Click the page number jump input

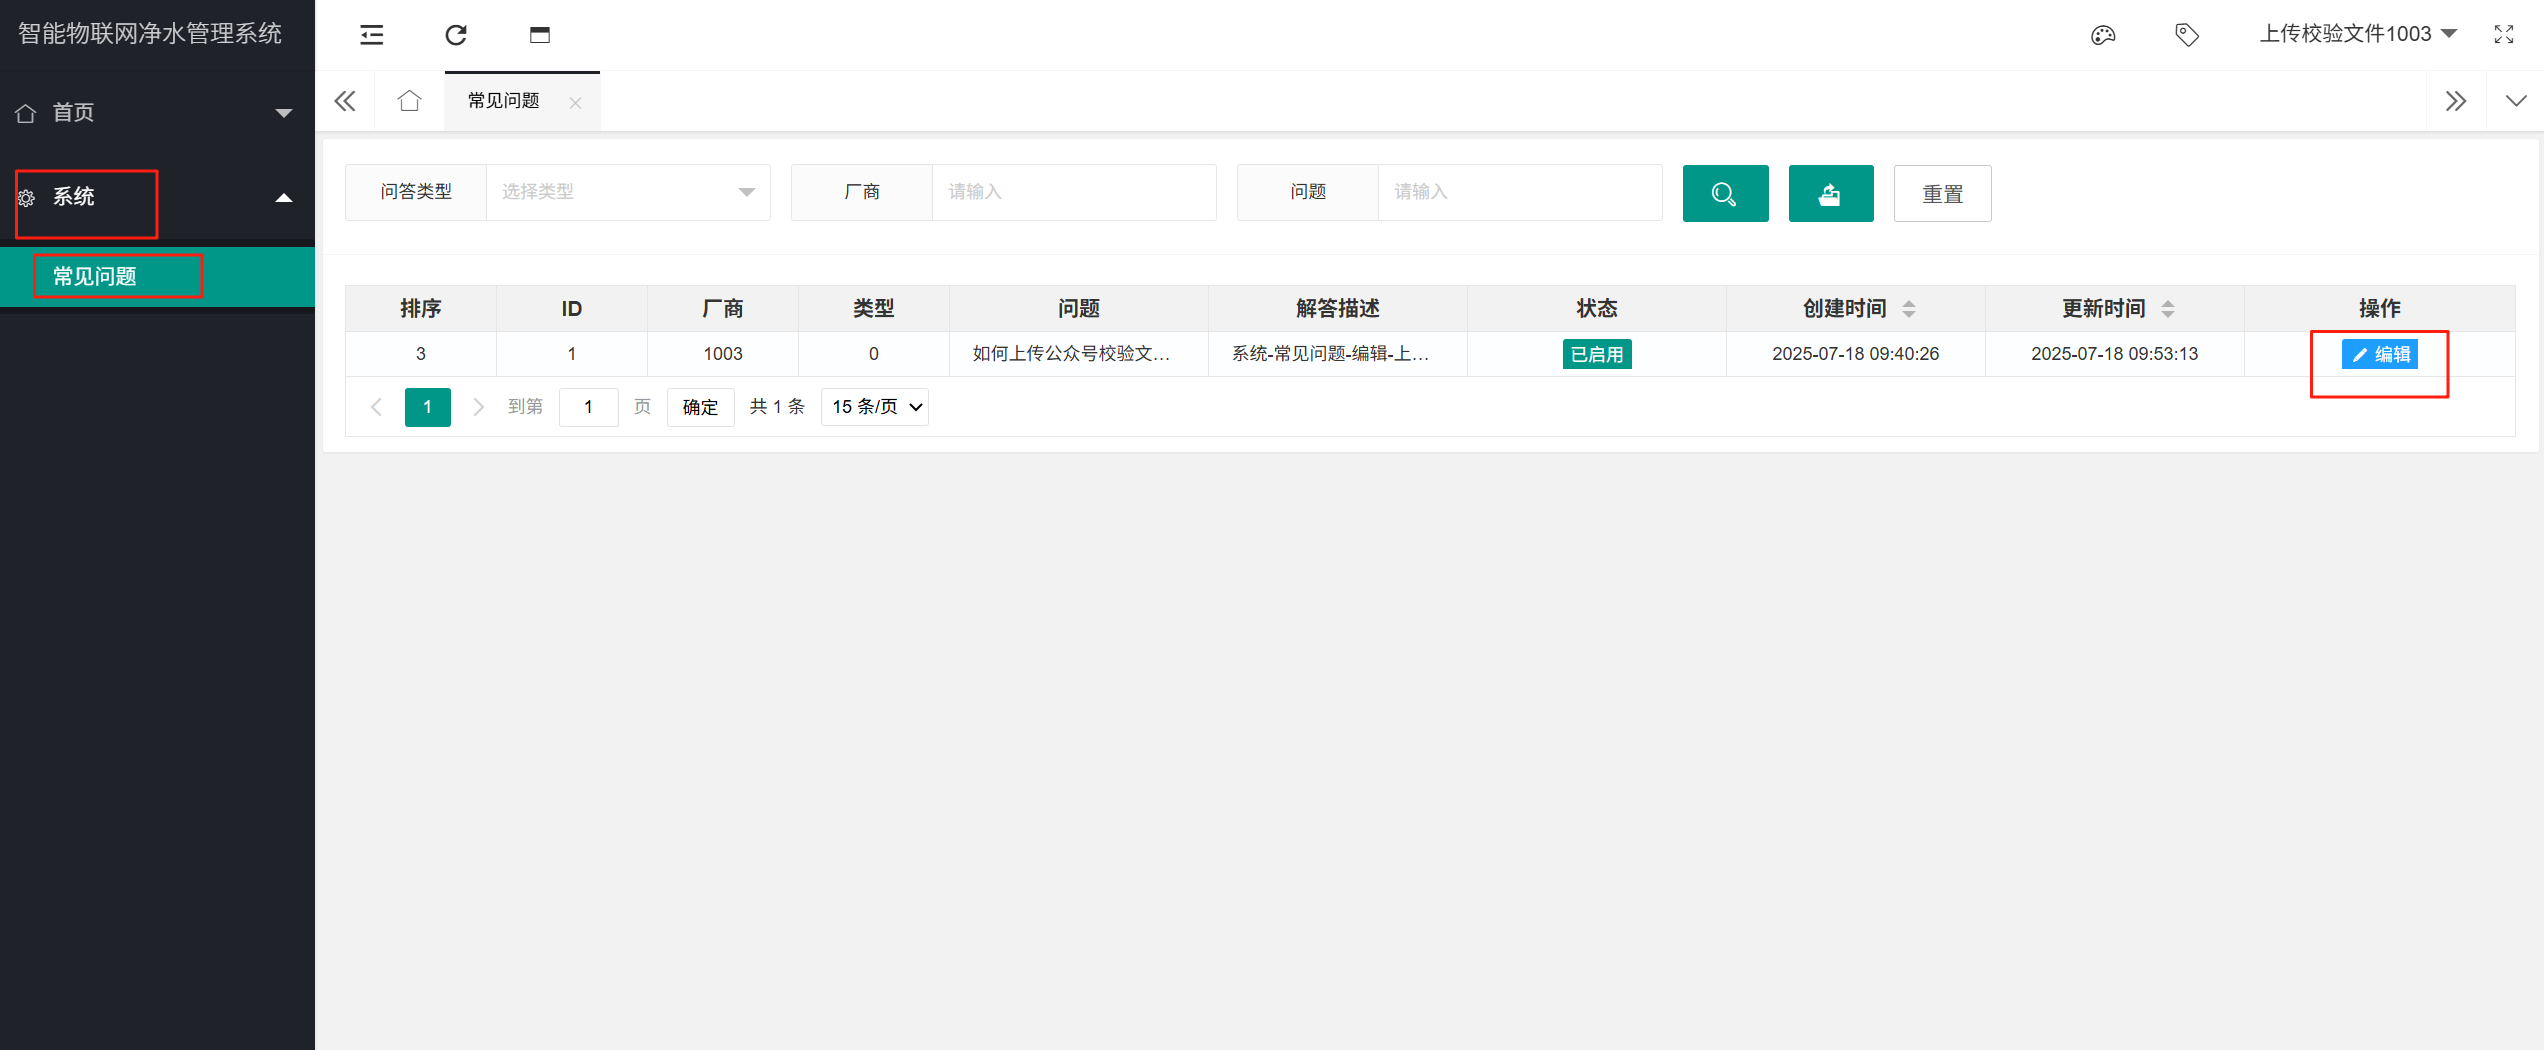click(x=588, y=407)
